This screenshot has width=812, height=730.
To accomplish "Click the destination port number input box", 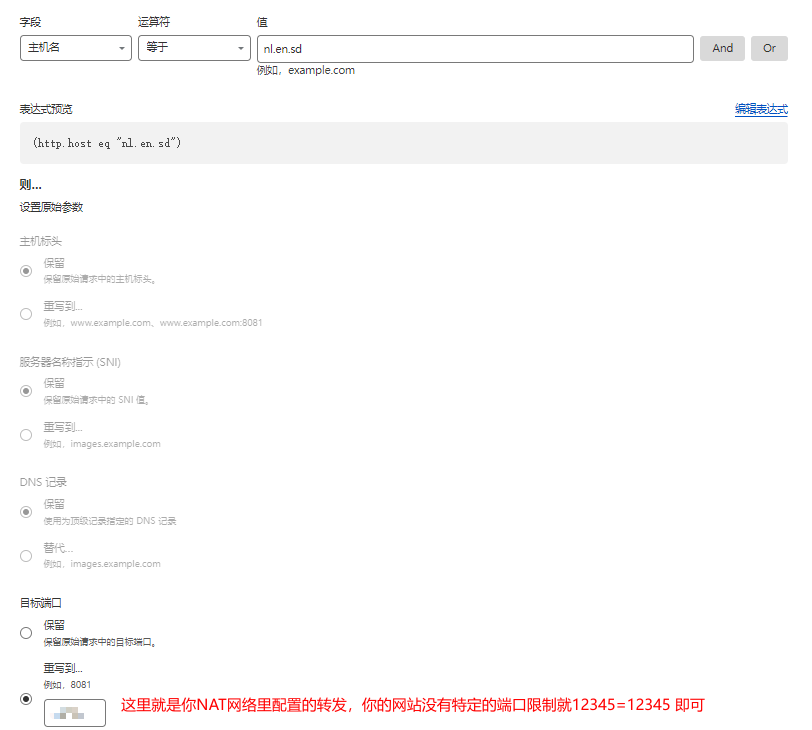I will tap(75, 713).
